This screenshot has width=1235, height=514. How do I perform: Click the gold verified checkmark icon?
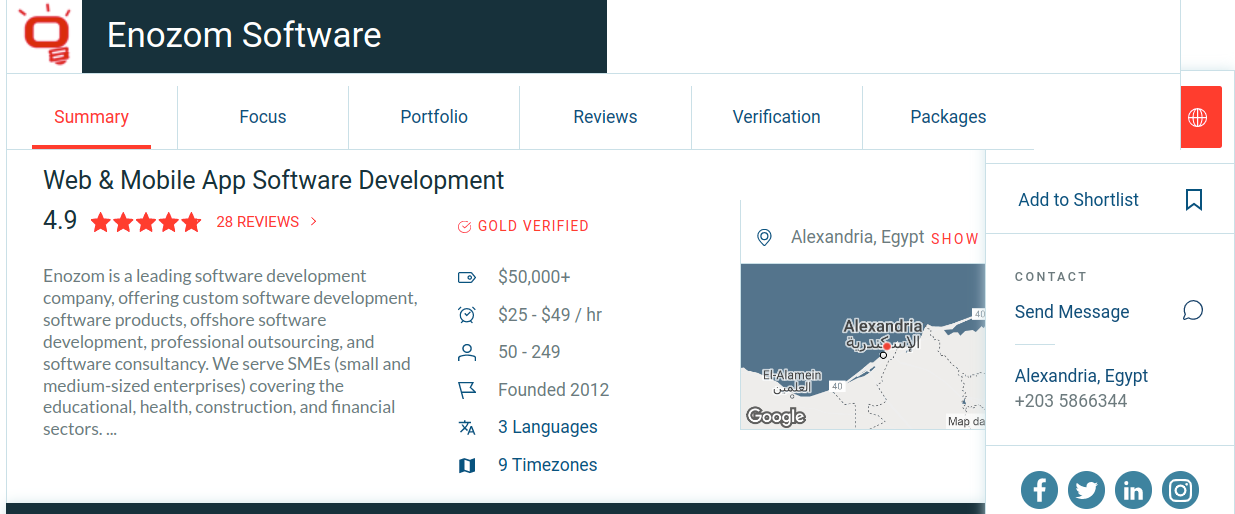tap(464, 227)
